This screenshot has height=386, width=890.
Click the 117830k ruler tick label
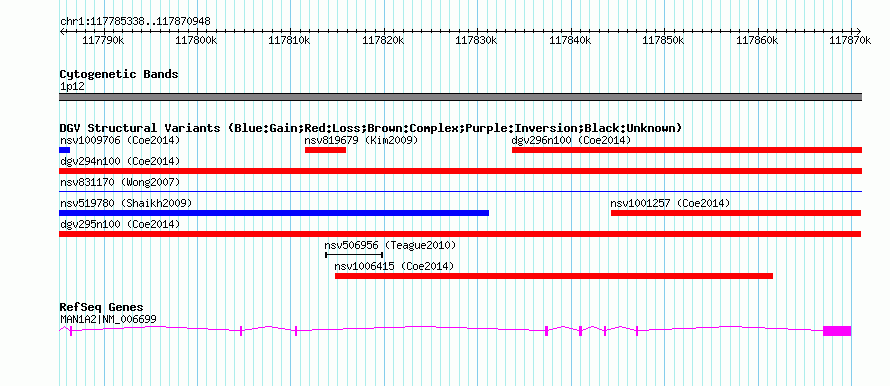477,40
